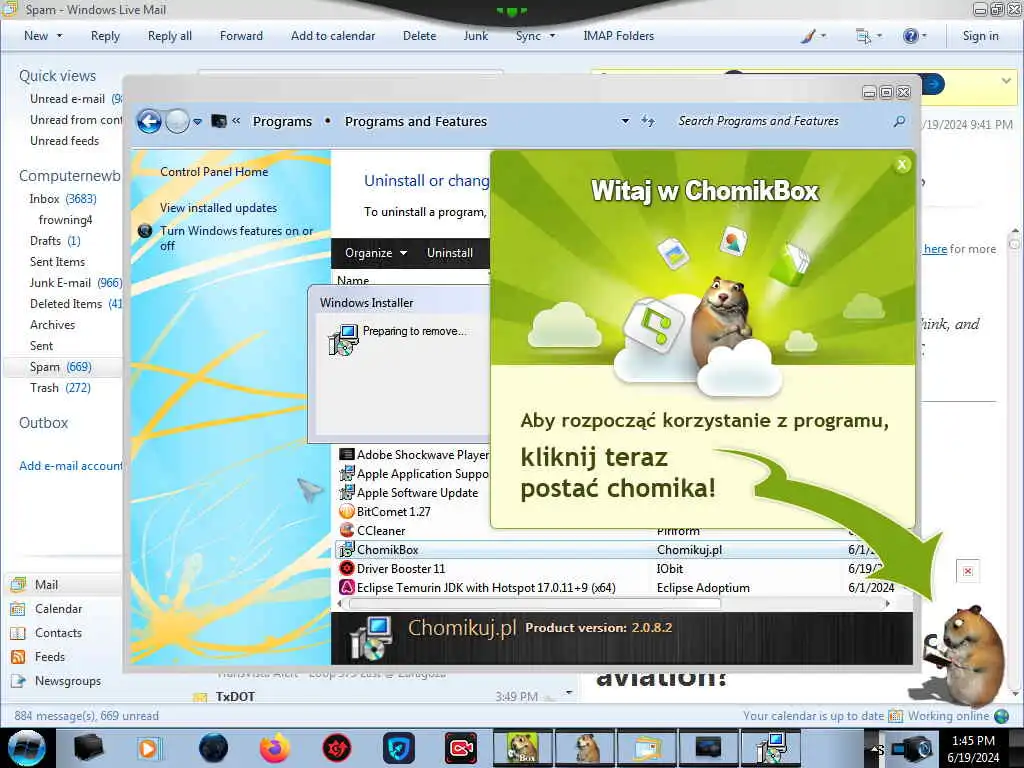This screenshot has width=1024, height=768.
Task: Click the Windows Start button
Action: (x=27, y=748)
